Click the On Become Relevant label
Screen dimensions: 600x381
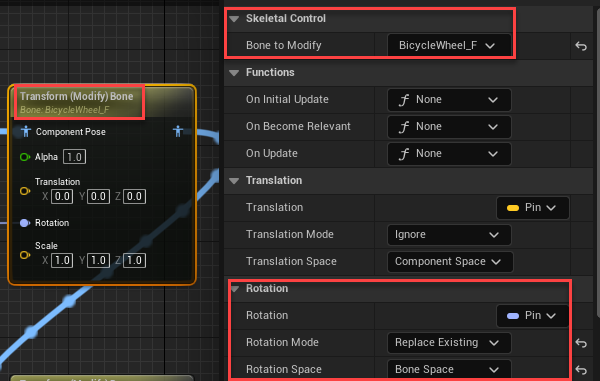298,127
